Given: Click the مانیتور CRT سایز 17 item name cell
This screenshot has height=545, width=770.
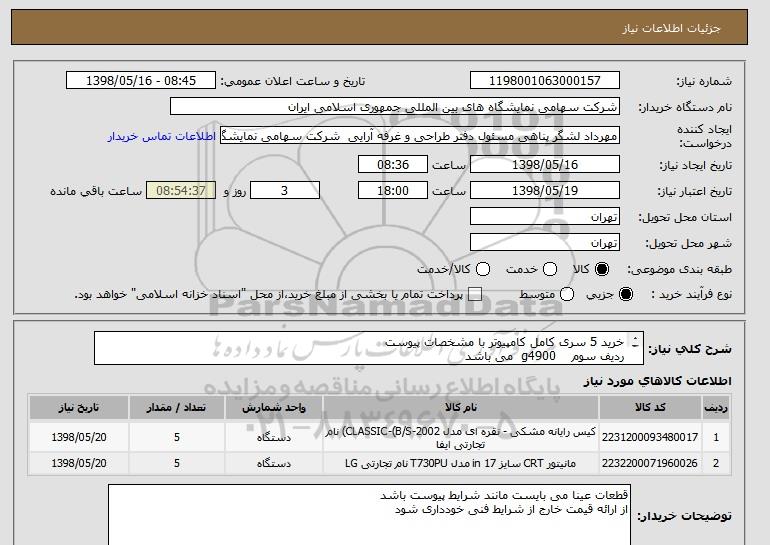Looking at the screenshot, I should coord(461,463).
